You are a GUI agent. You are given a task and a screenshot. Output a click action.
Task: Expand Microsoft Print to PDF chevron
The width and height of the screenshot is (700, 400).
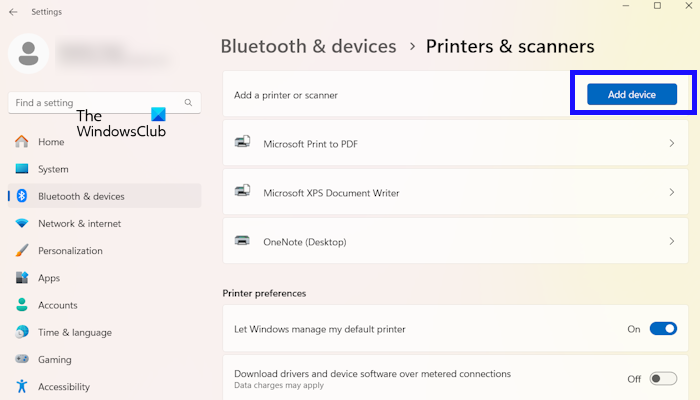tap(671, 144)
